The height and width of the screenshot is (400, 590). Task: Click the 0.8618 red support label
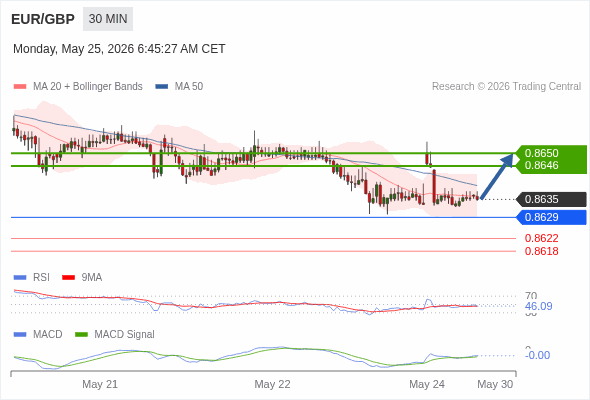click(541, 251)
